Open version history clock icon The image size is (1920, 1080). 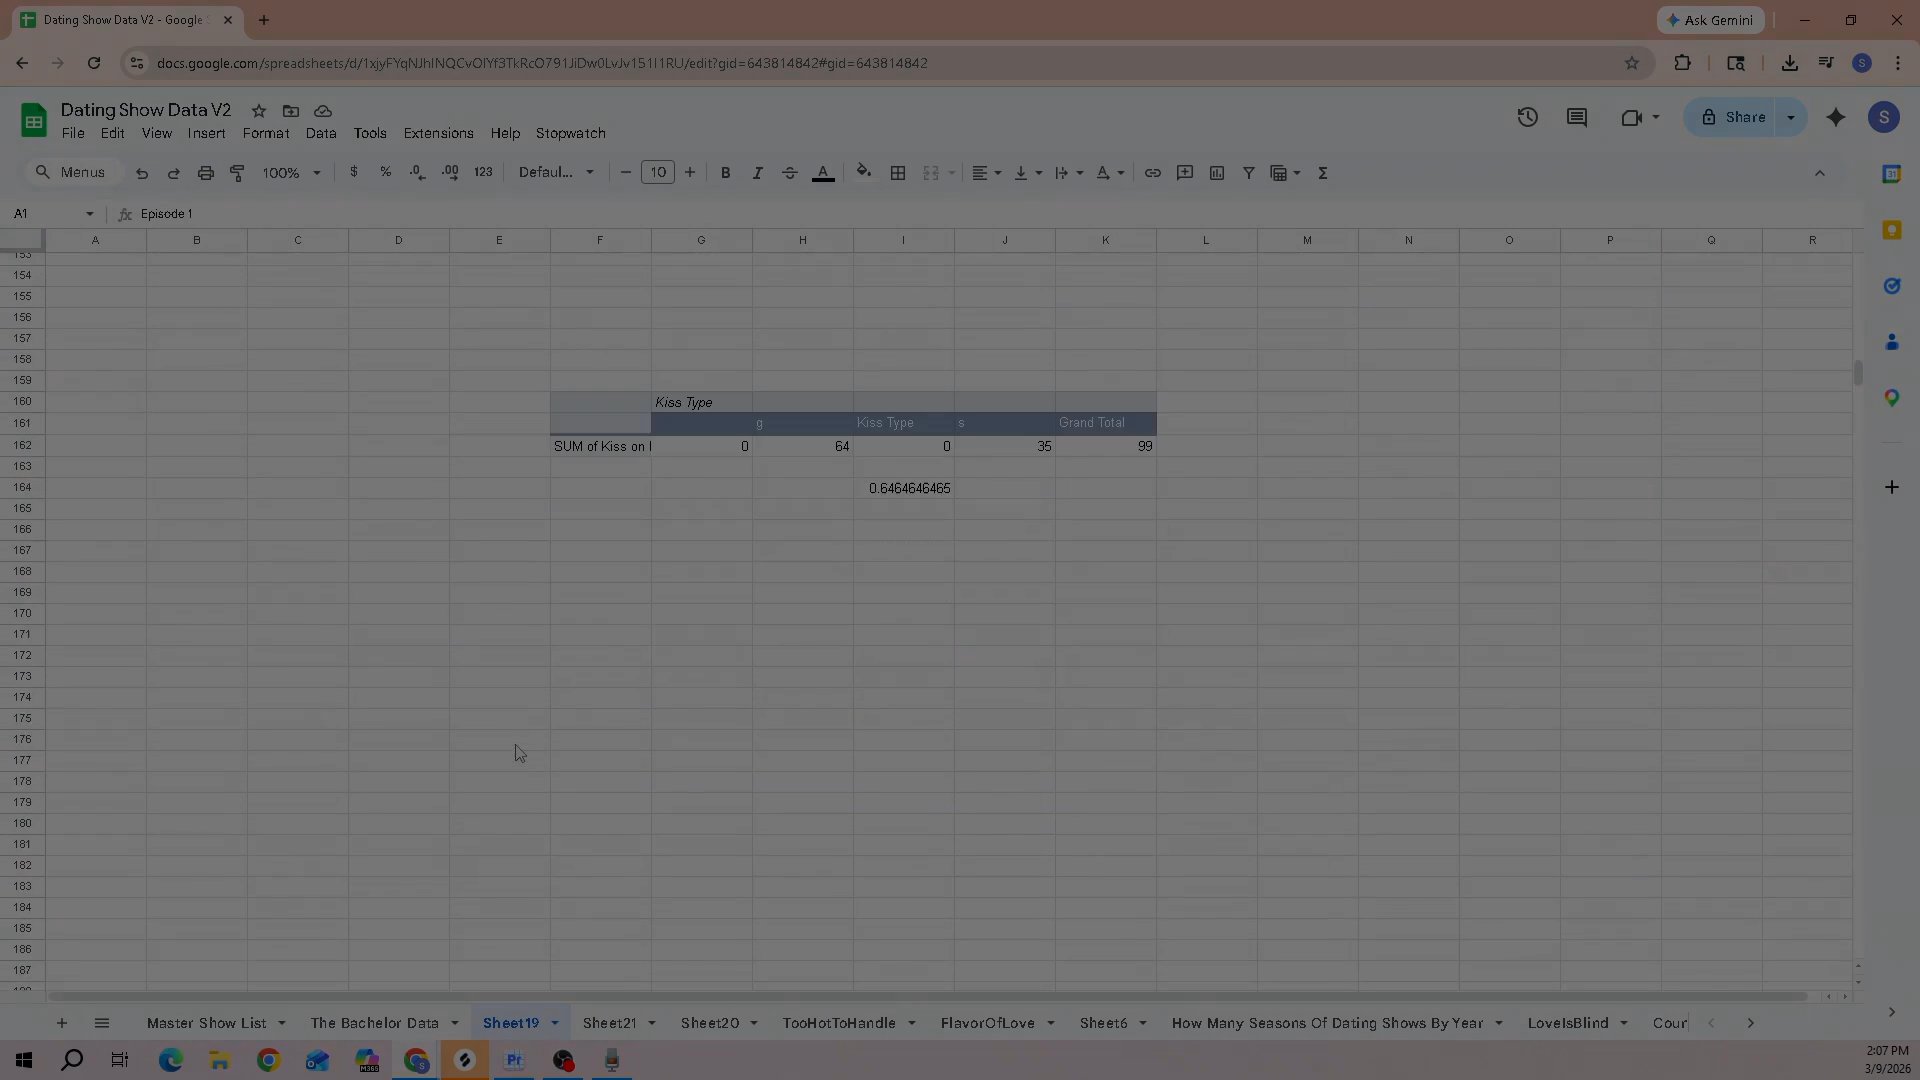pos(1527,117)
